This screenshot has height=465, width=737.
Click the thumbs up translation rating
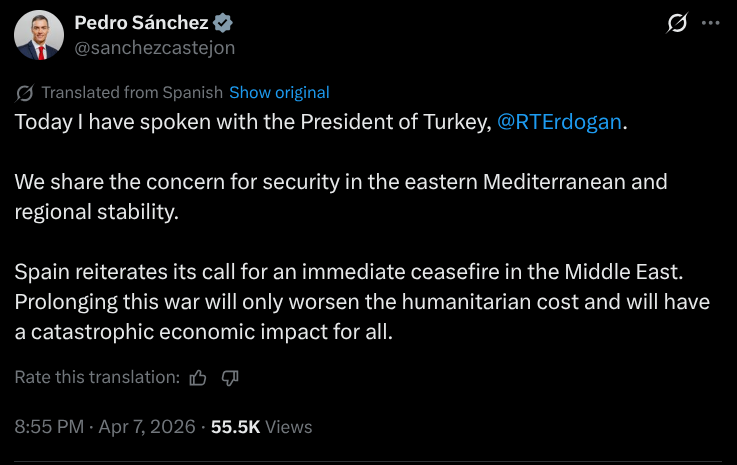(x=198, y=377)
